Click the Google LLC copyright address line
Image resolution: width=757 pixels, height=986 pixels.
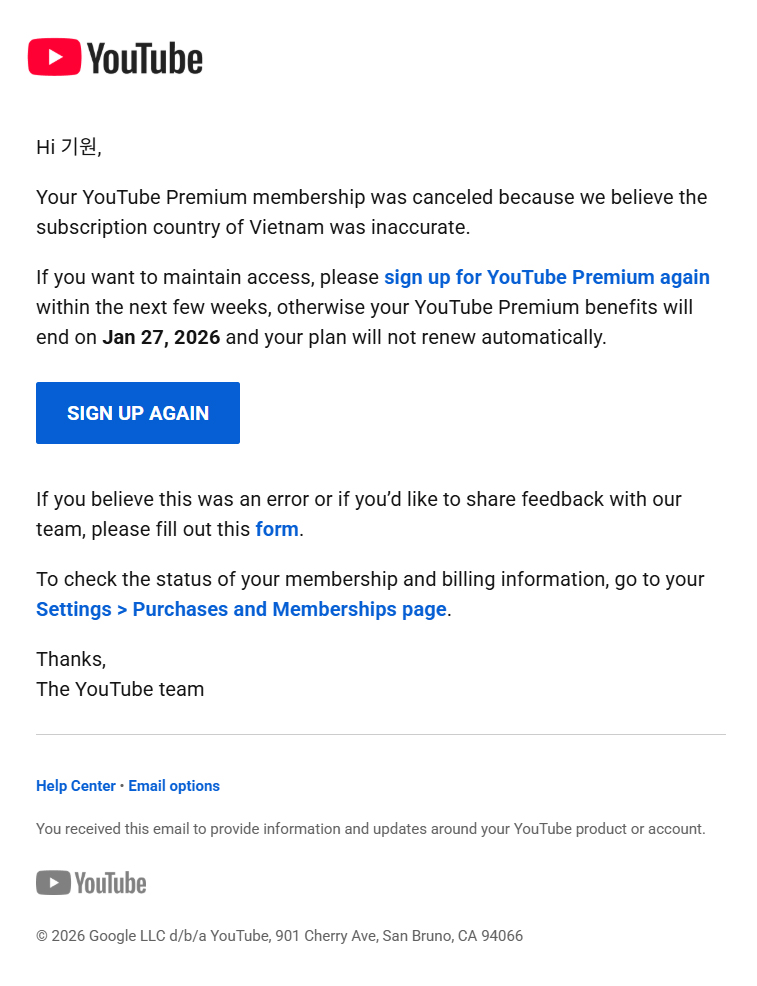pyautogui.click(x=279, y=936)
